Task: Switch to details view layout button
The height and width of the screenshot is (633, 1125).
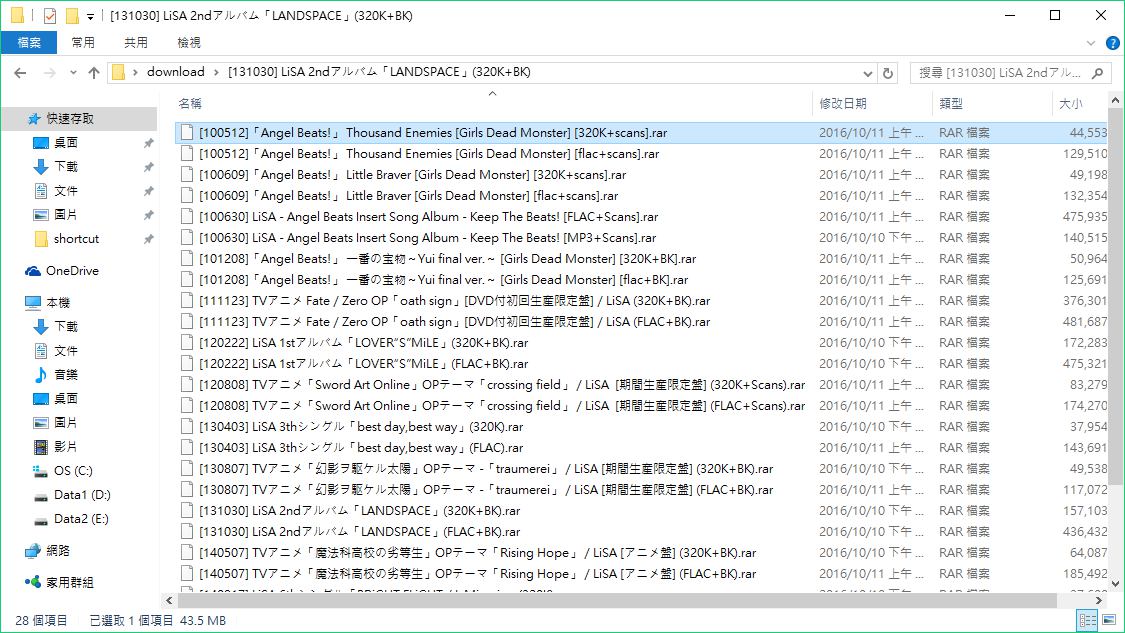Action: [x=1087, y=620]
